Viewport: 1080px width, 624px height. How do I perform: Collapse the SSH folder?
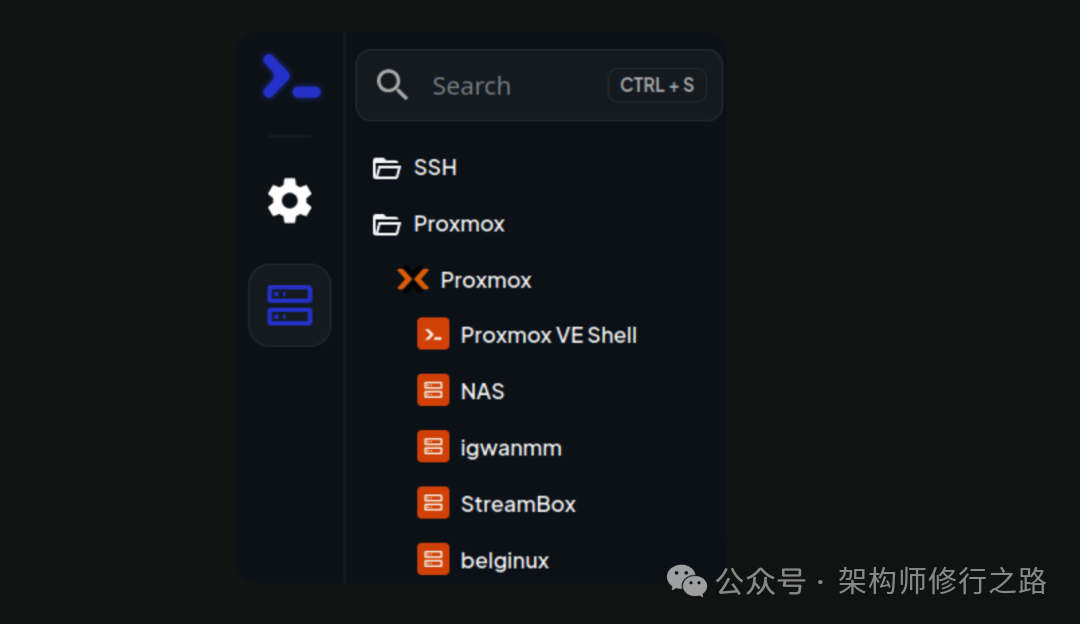[x=435, y=168]
